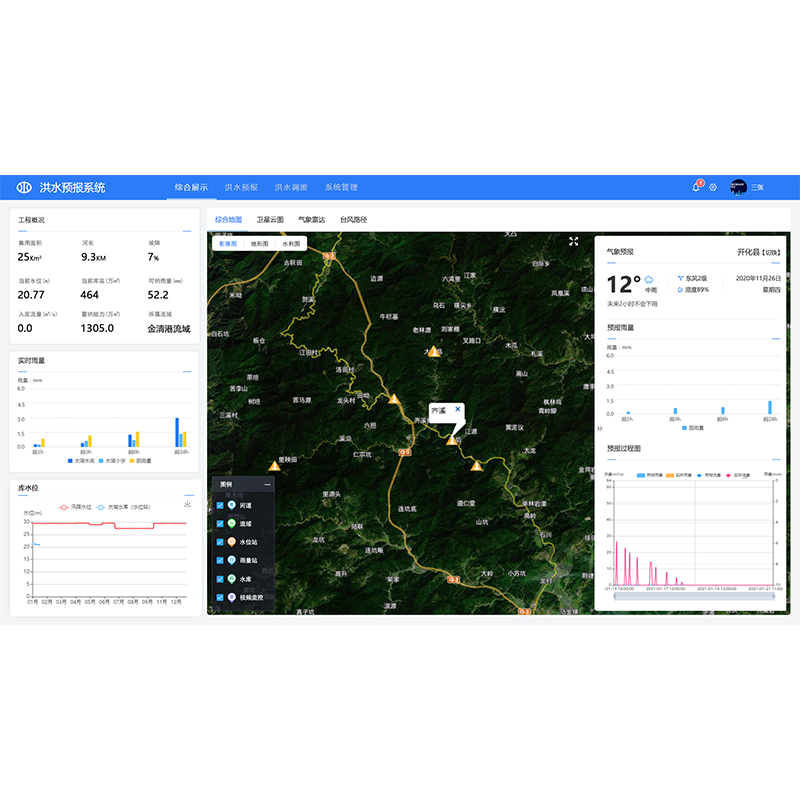Close the 齐溪 map popup

pos(458,409)
